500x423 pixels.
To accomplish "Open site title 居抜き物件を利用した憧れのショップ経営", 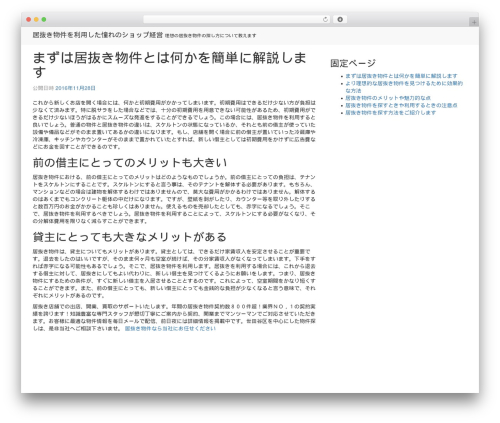I will point(98,35).
